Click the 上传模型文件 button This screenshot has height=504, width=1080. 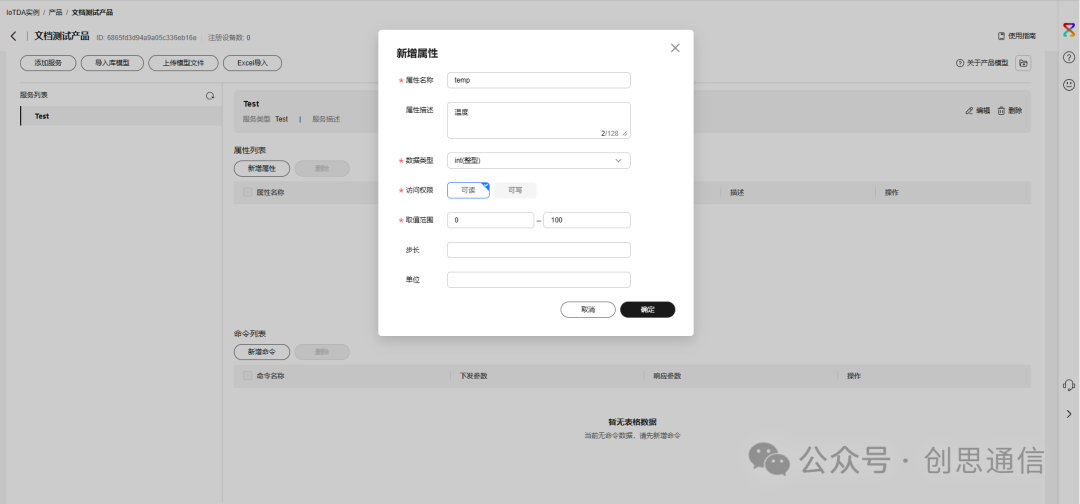[x=183, y=63]
